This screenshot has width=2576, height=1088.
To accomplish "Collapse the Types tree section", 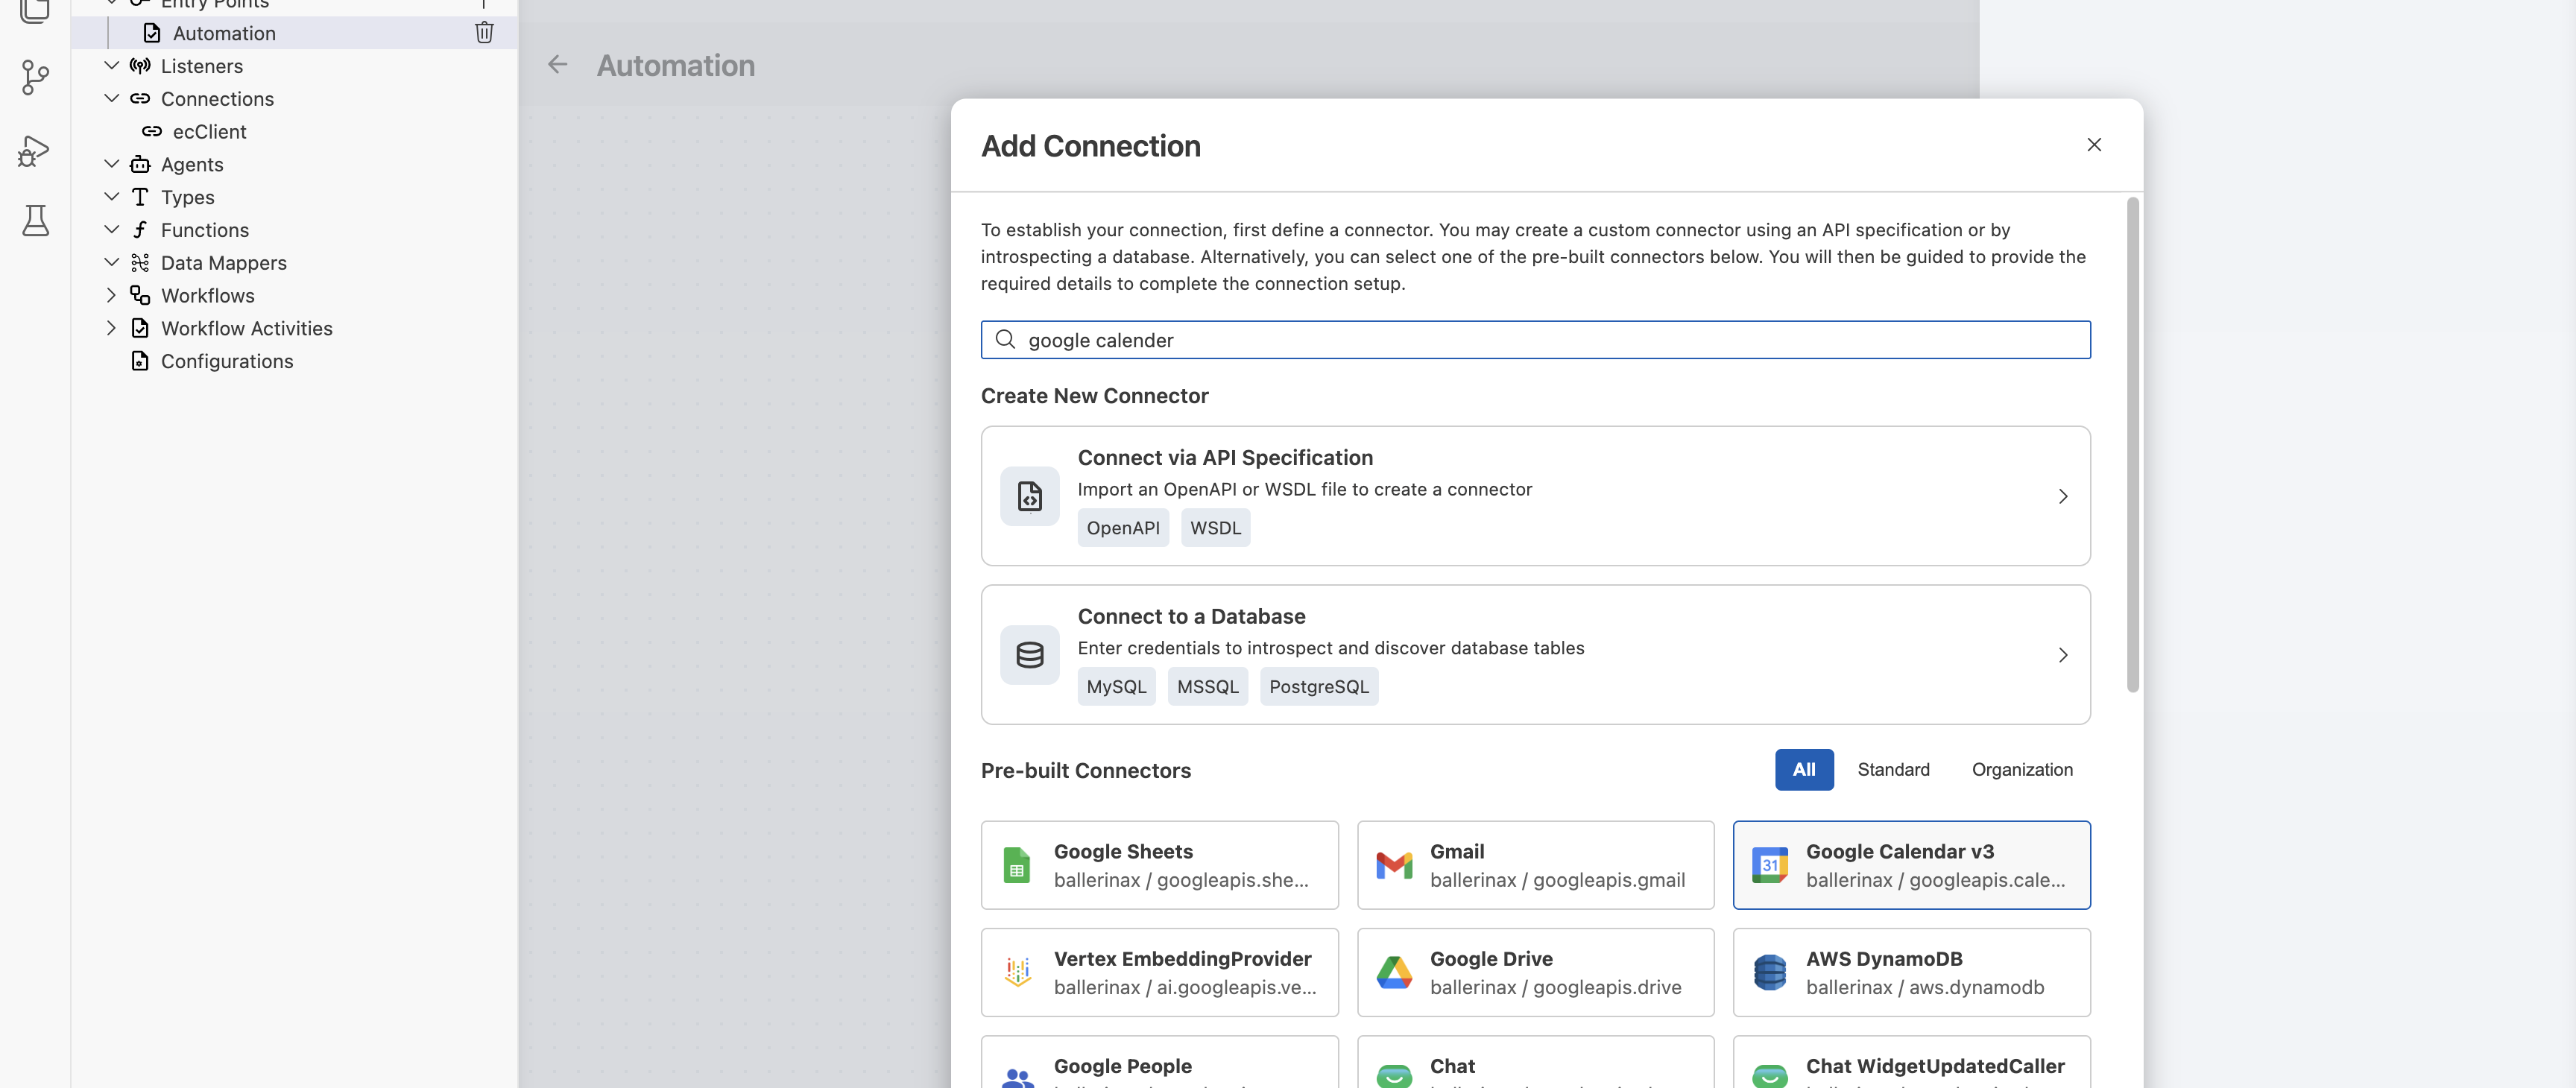I will click(x=111, y=197).
